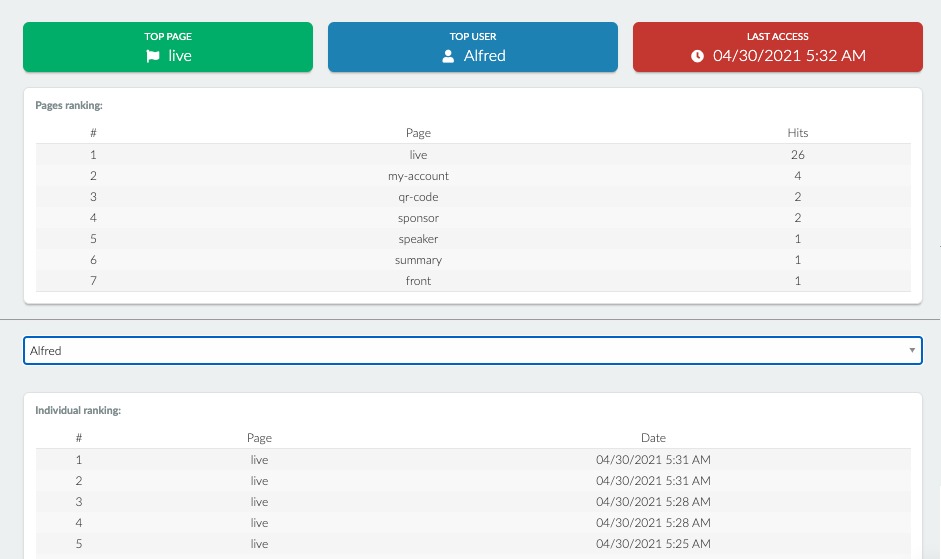Select the green Top Page card
Image resolution: width=941 pixels, height=559 pixels.
coord(168,47)
